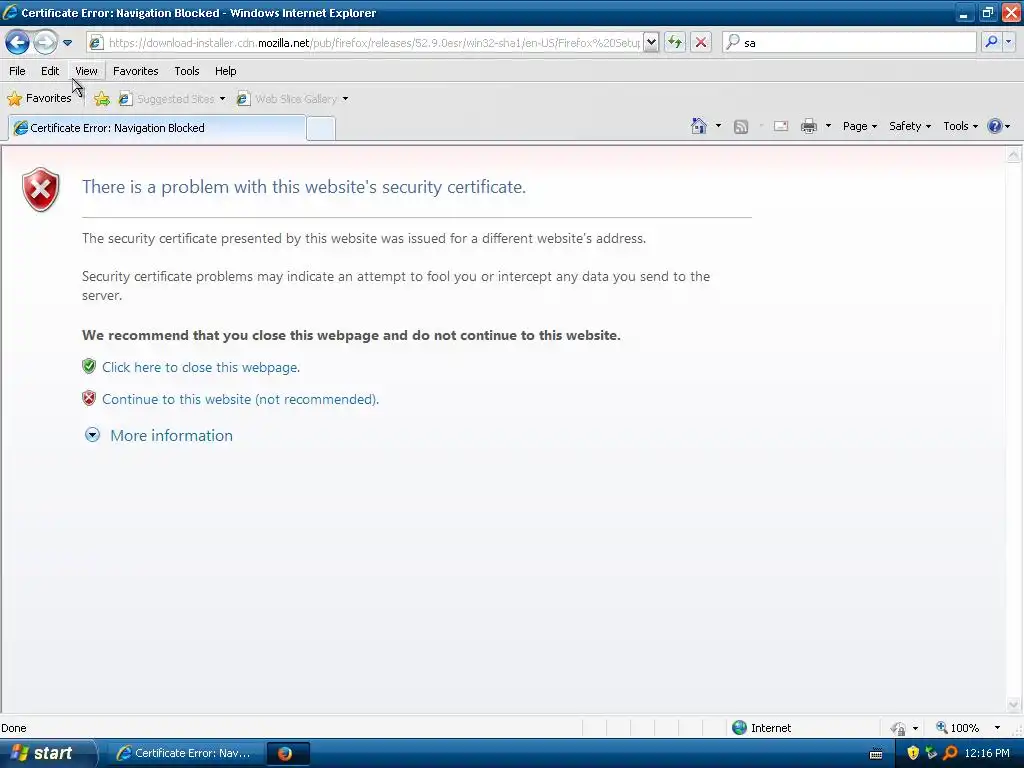Refresh the page with the green arrows icon

click(675, 43)
